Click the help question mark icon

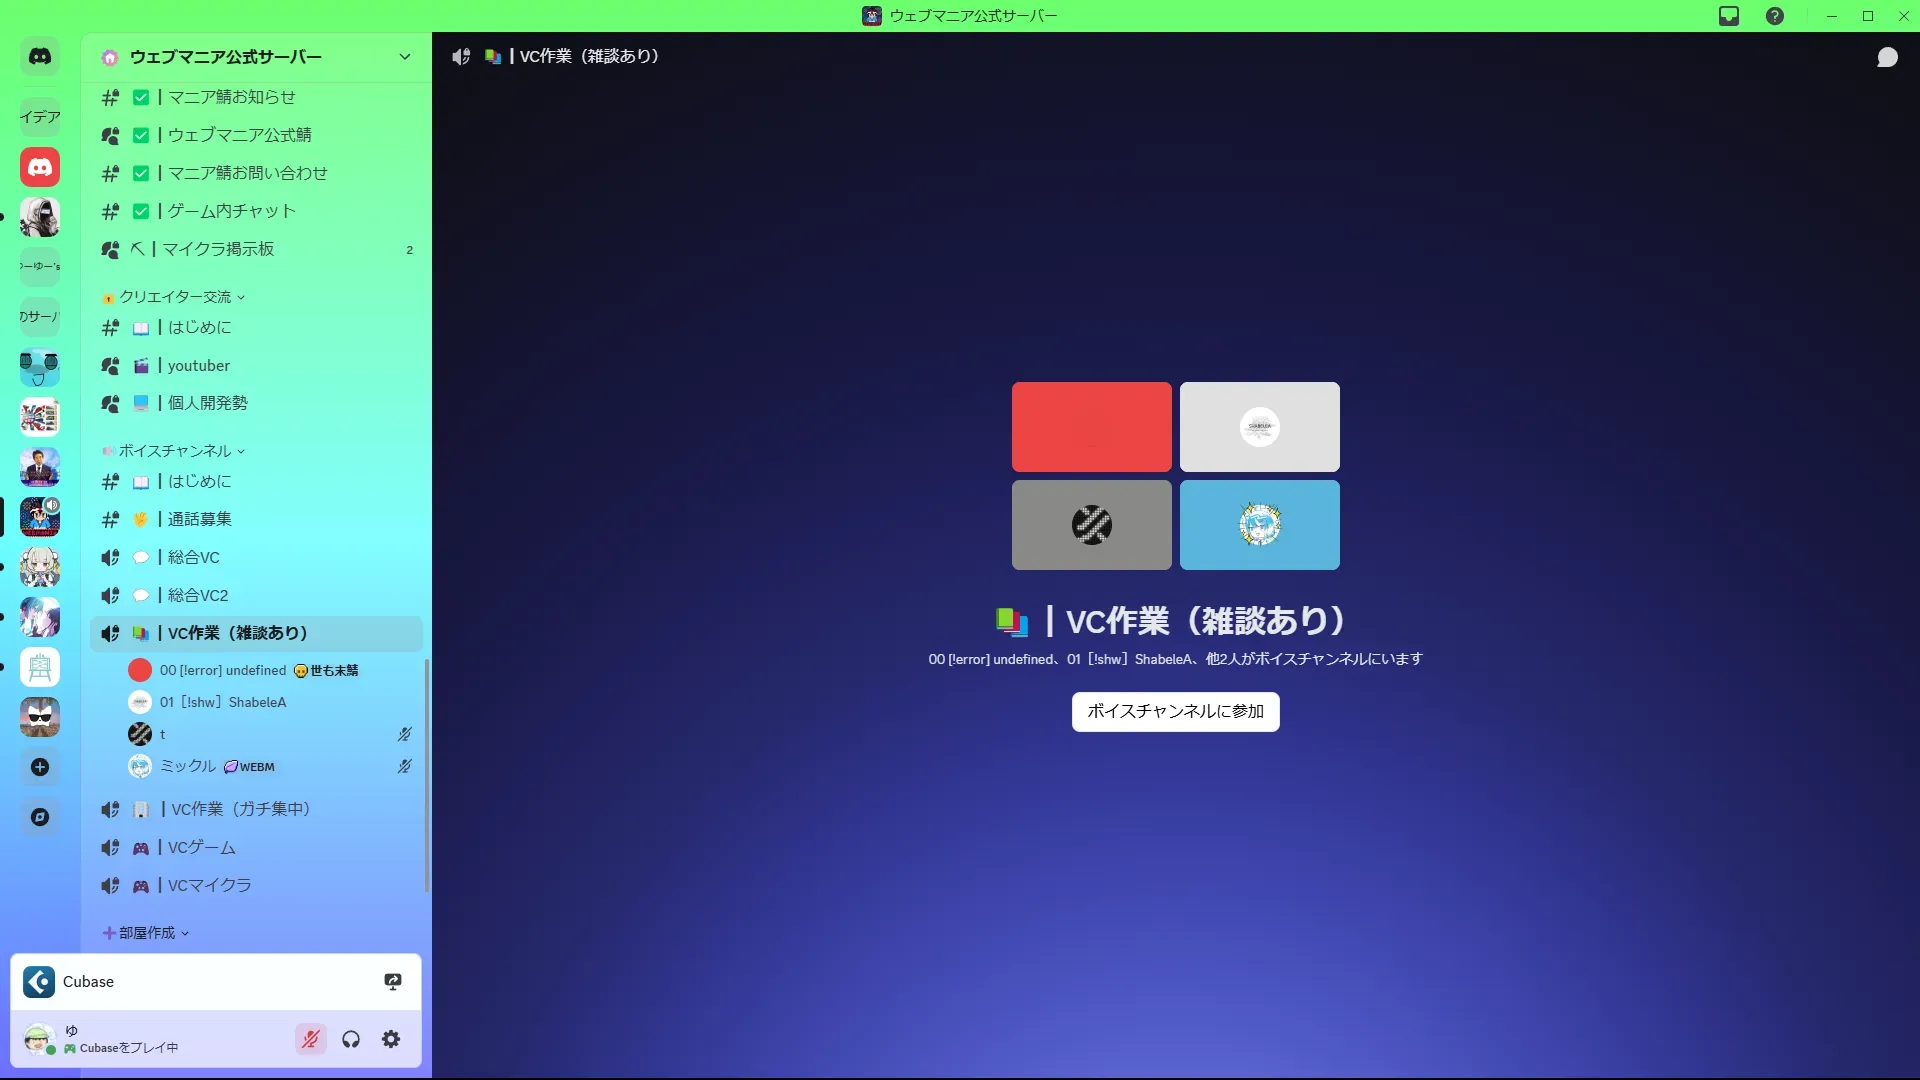pos(1775,16)
